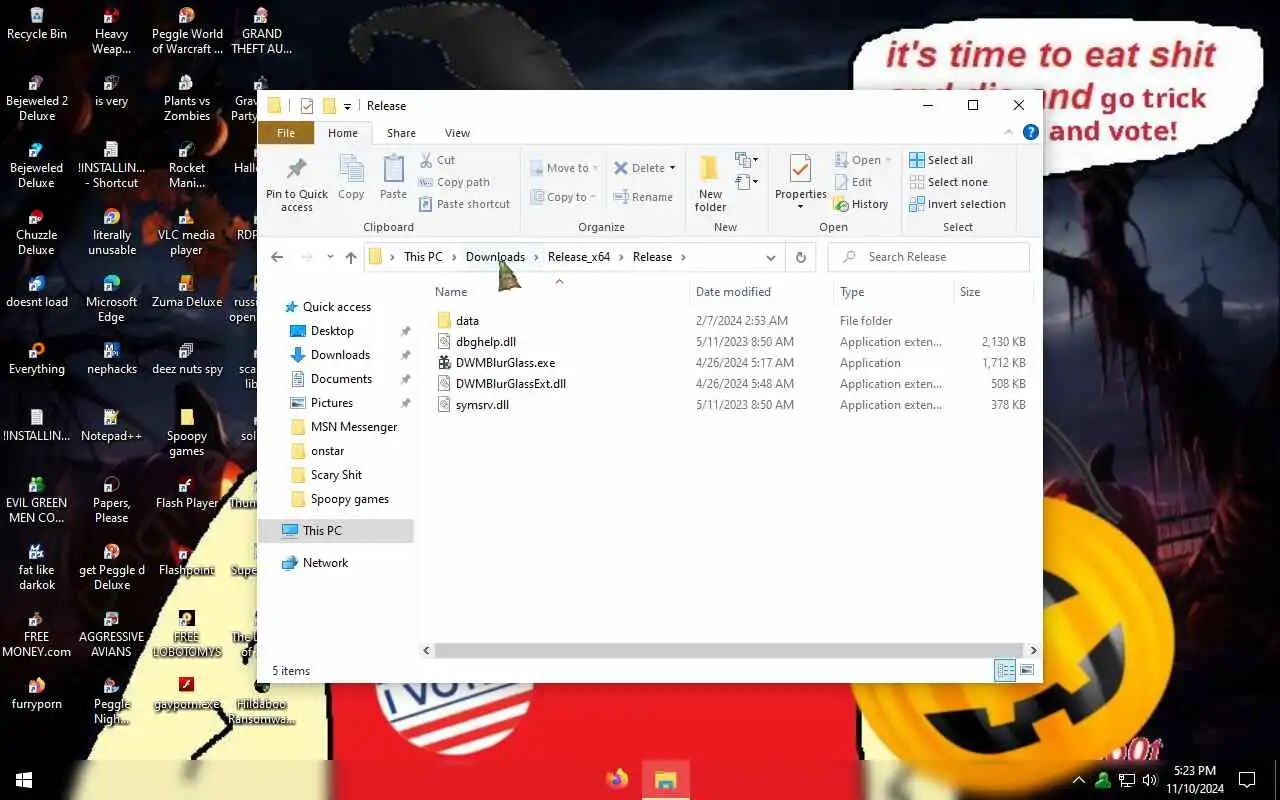The width and height of the screenshot is (1280, 800).
Task: Click Copy path in Clipboard group
Action: click(454, 182)
